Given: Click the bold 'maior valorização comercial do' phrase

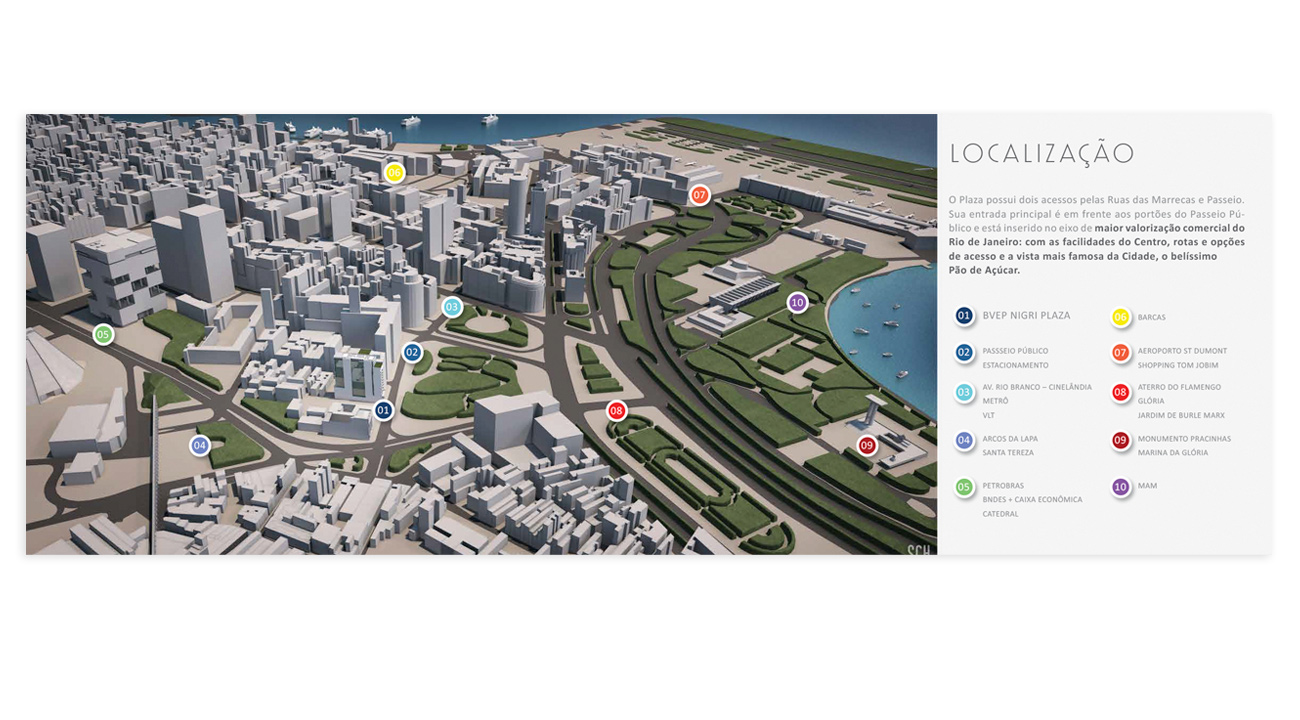Looking at the screenshot, I should [1169, 228].
